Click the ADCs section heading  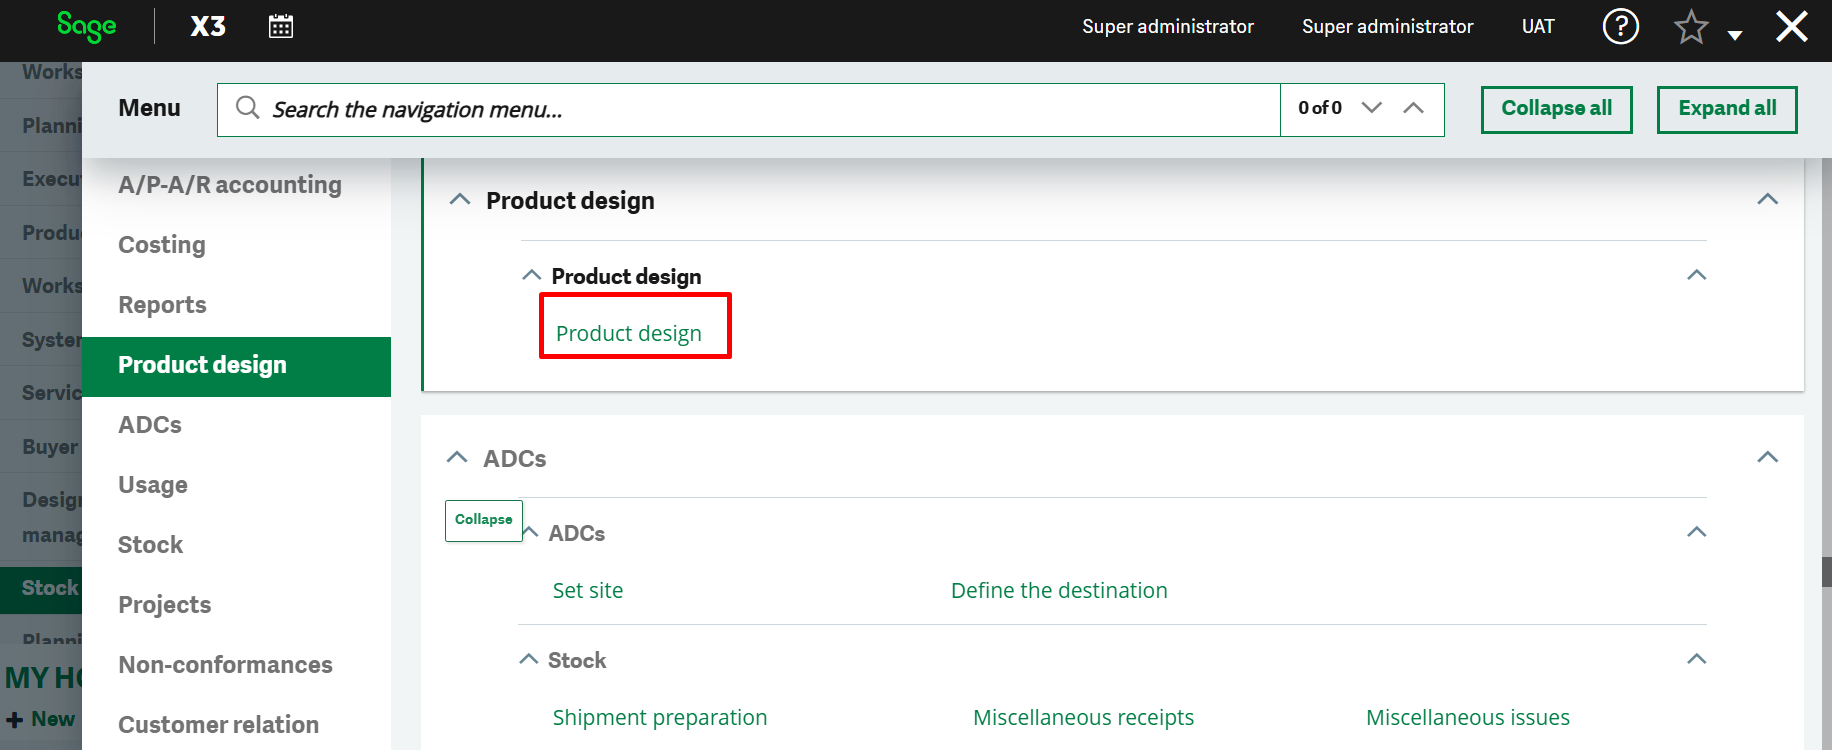515,459
